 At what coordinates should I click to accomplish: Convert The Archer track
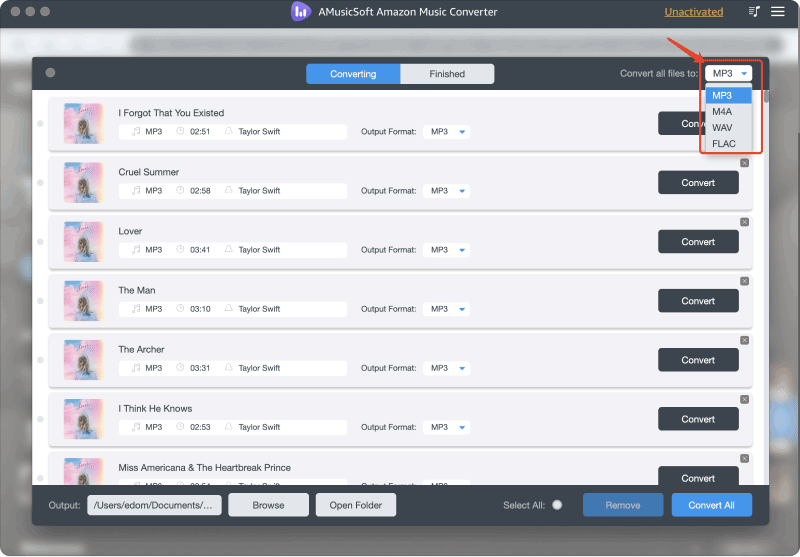[x=698, y=360]
